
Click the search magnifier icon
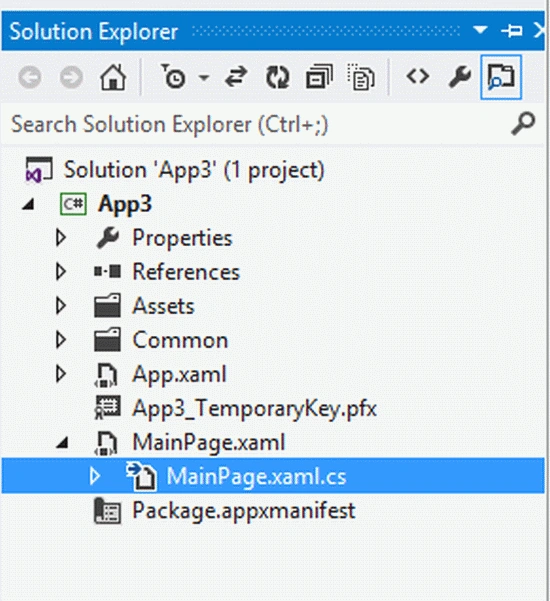pos(523,123)
